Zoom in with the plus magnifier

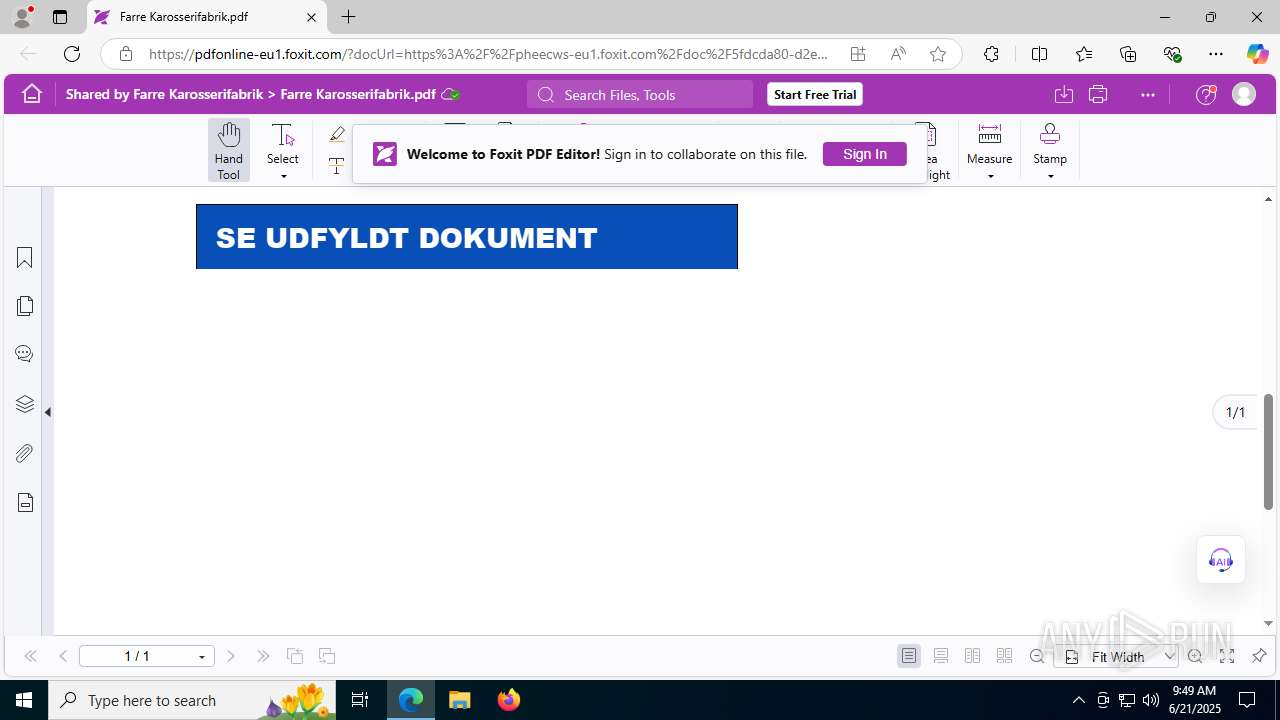[x=1195, y=656]
